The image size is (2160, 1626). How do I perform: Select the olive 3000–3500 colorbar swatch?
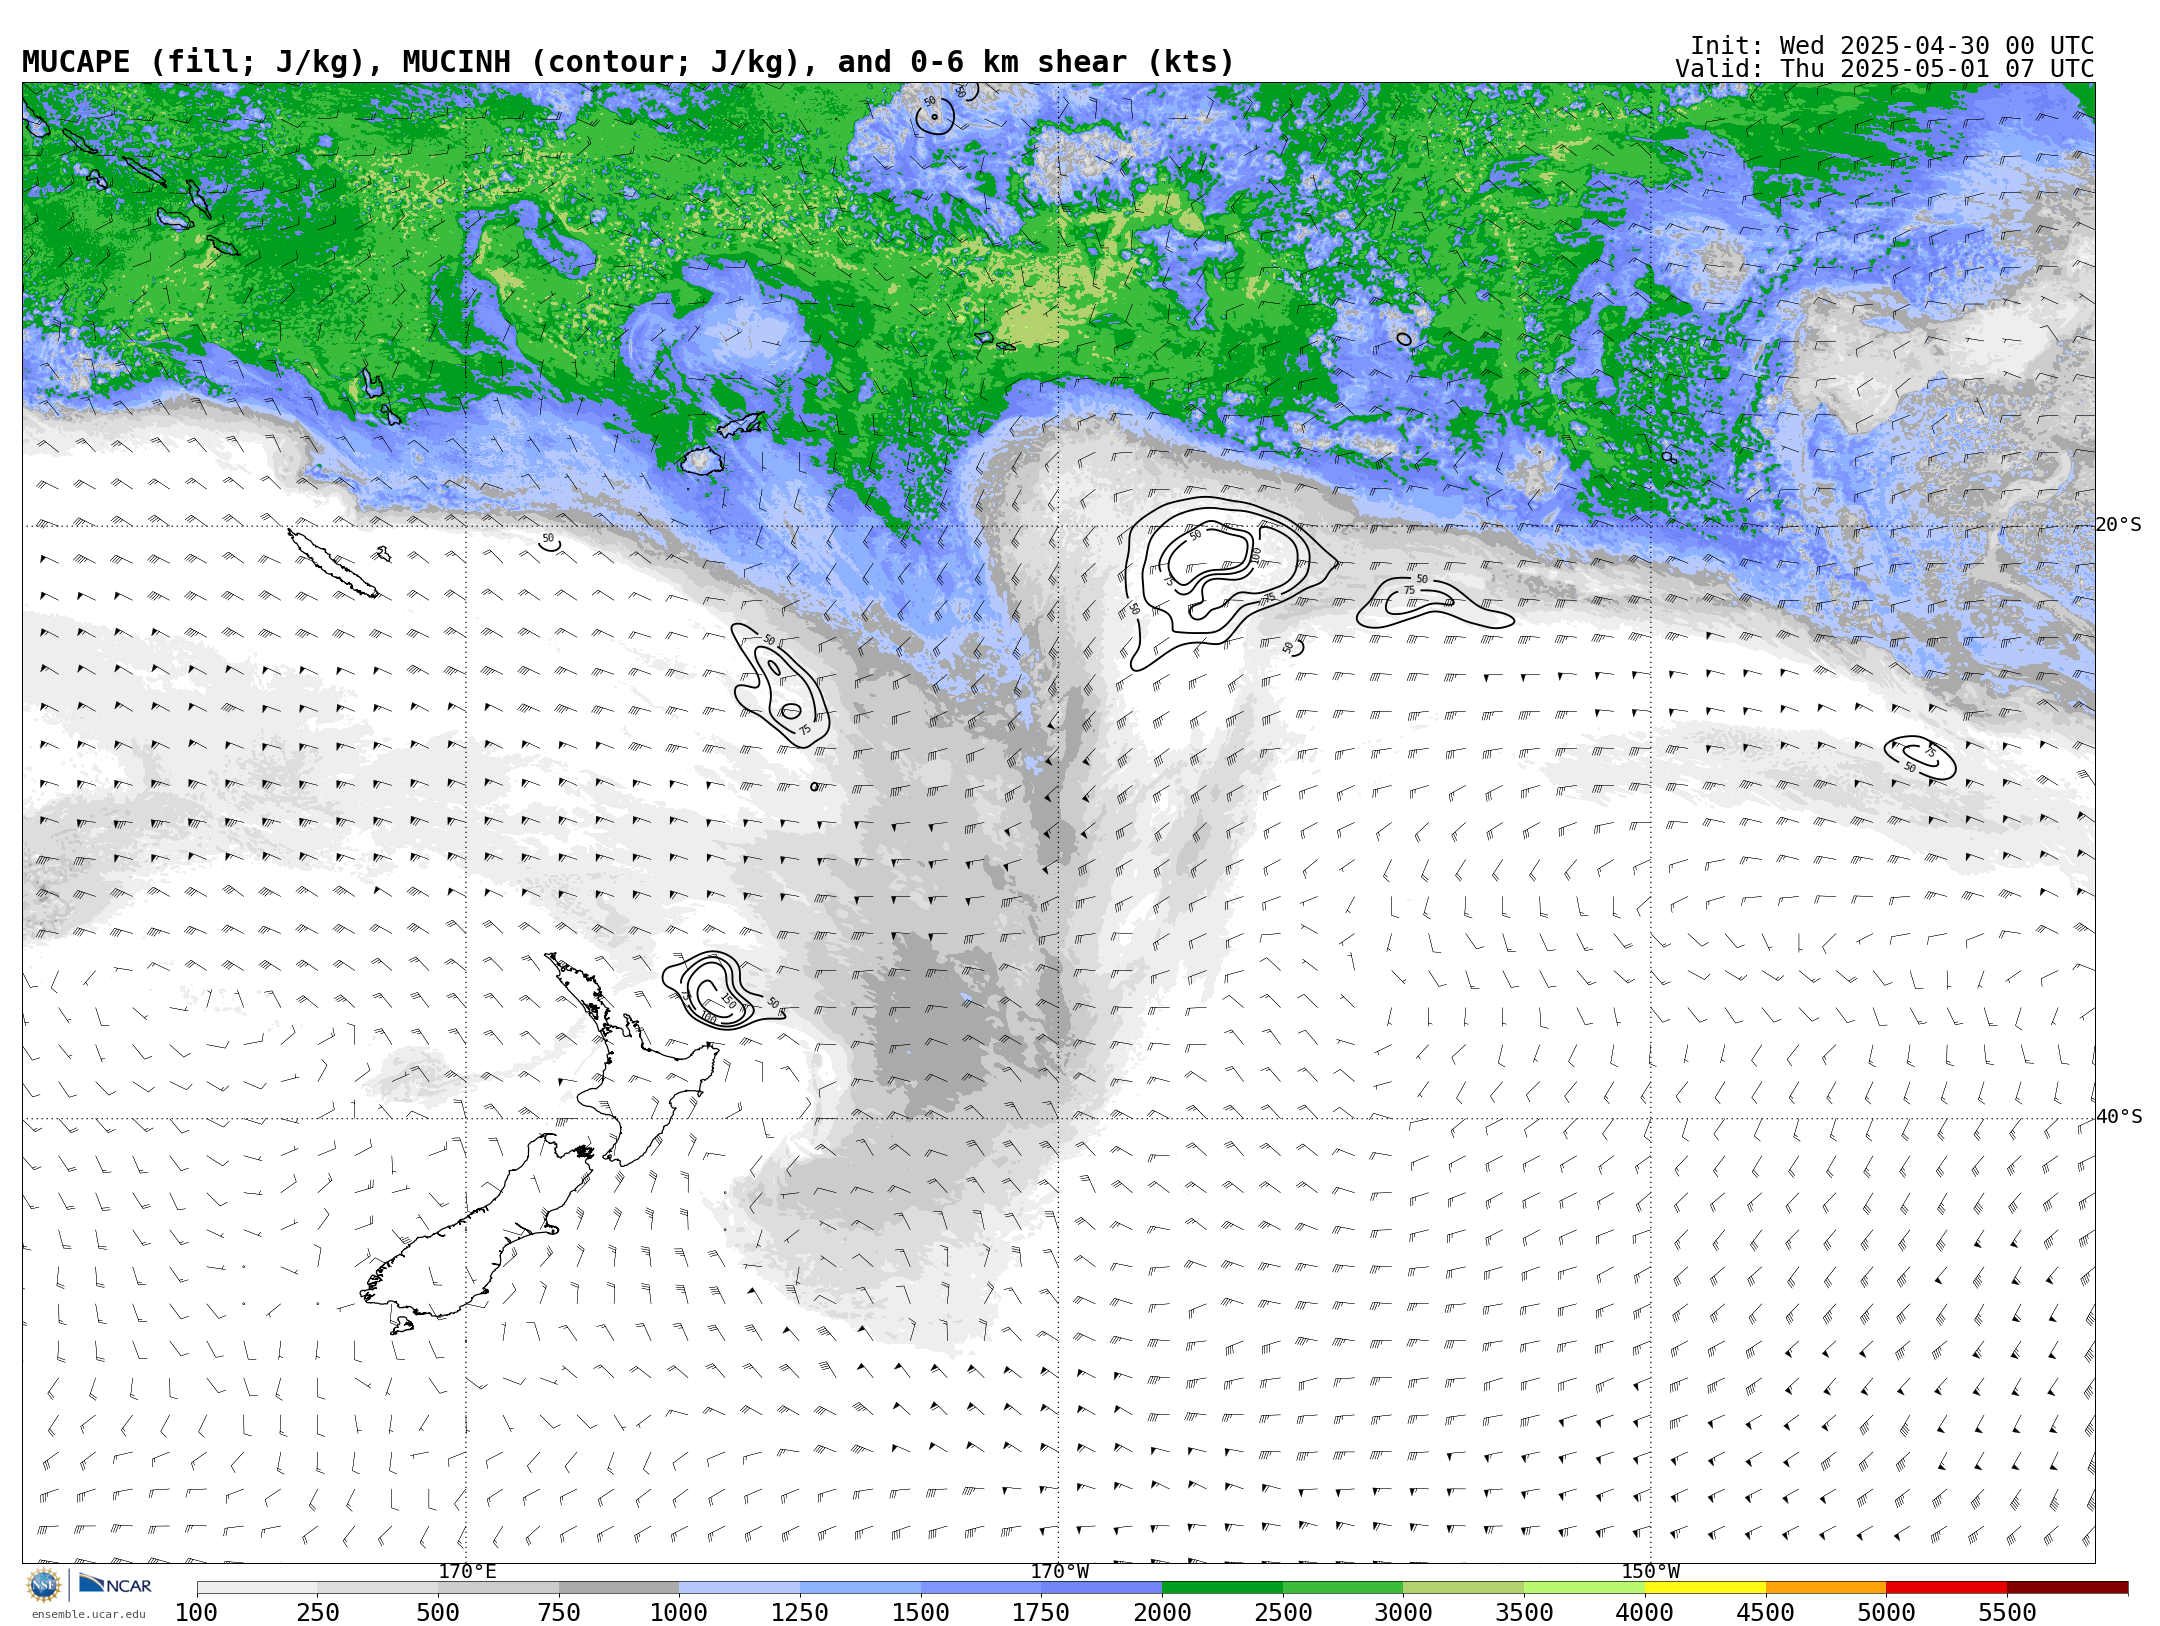tap(1464, 1587)
